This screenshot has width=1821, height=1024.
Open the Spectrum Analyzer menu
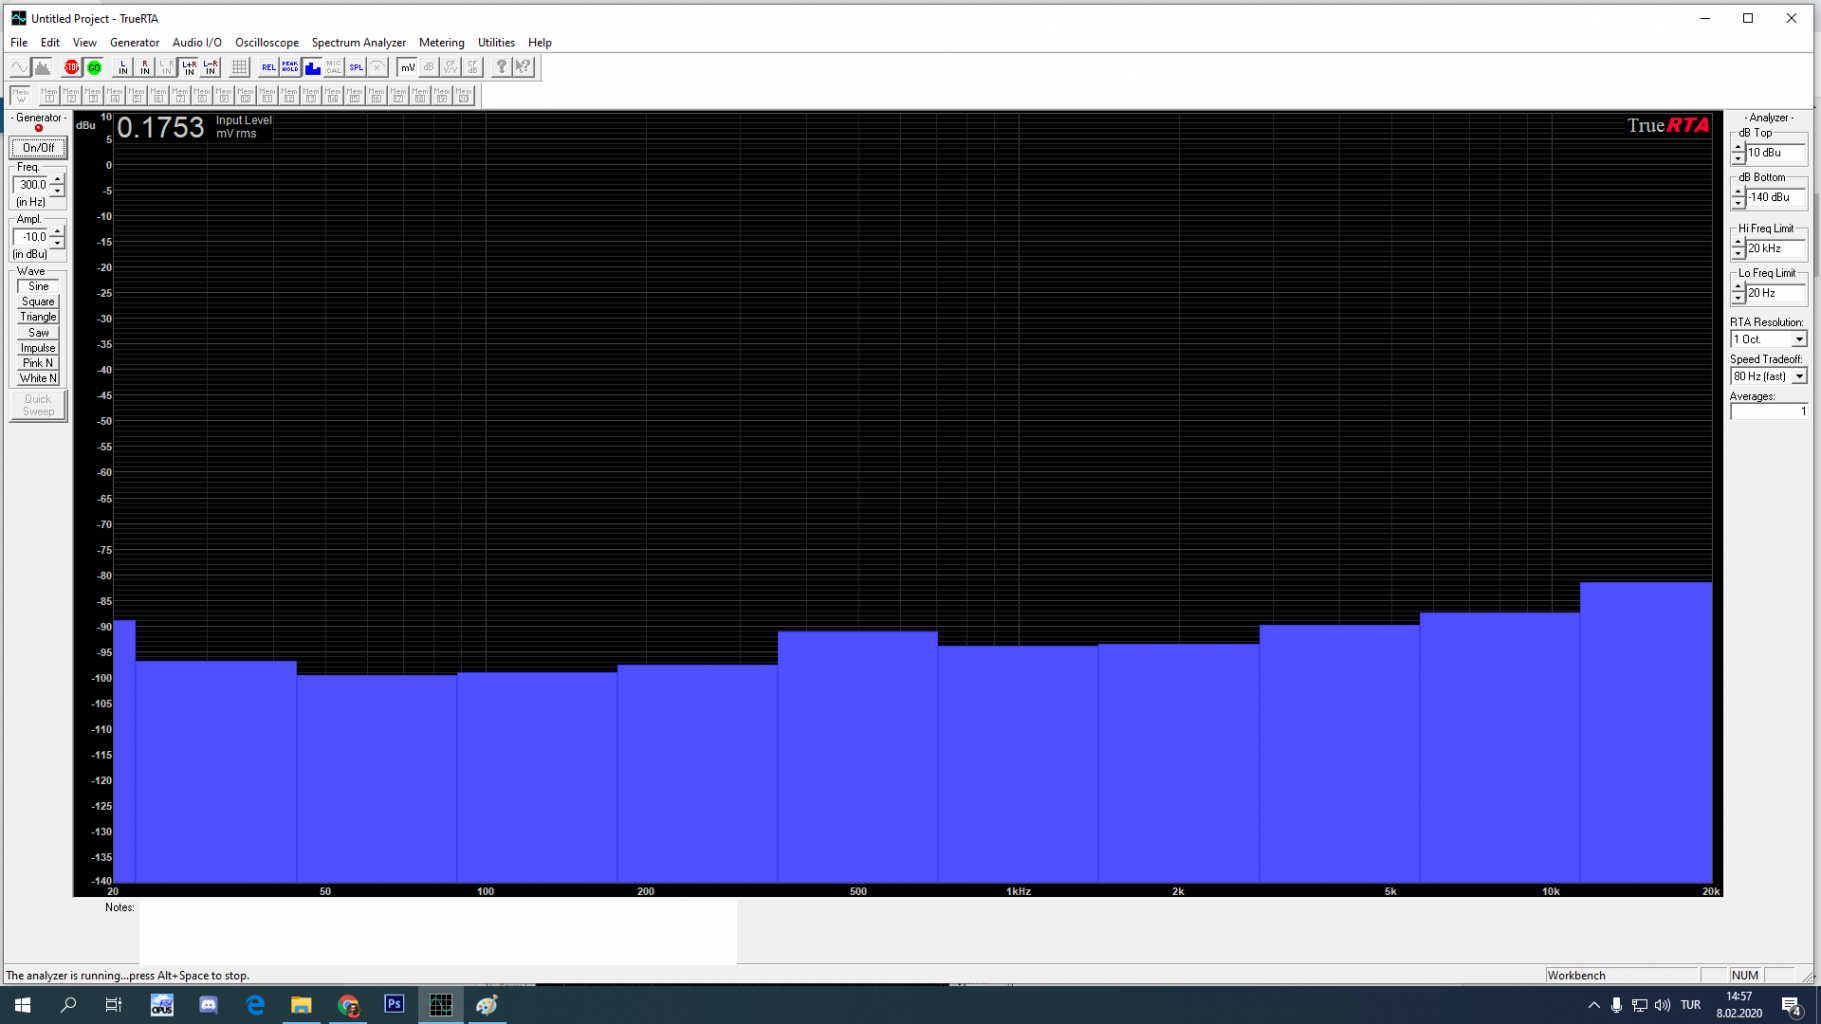[358, 42]
